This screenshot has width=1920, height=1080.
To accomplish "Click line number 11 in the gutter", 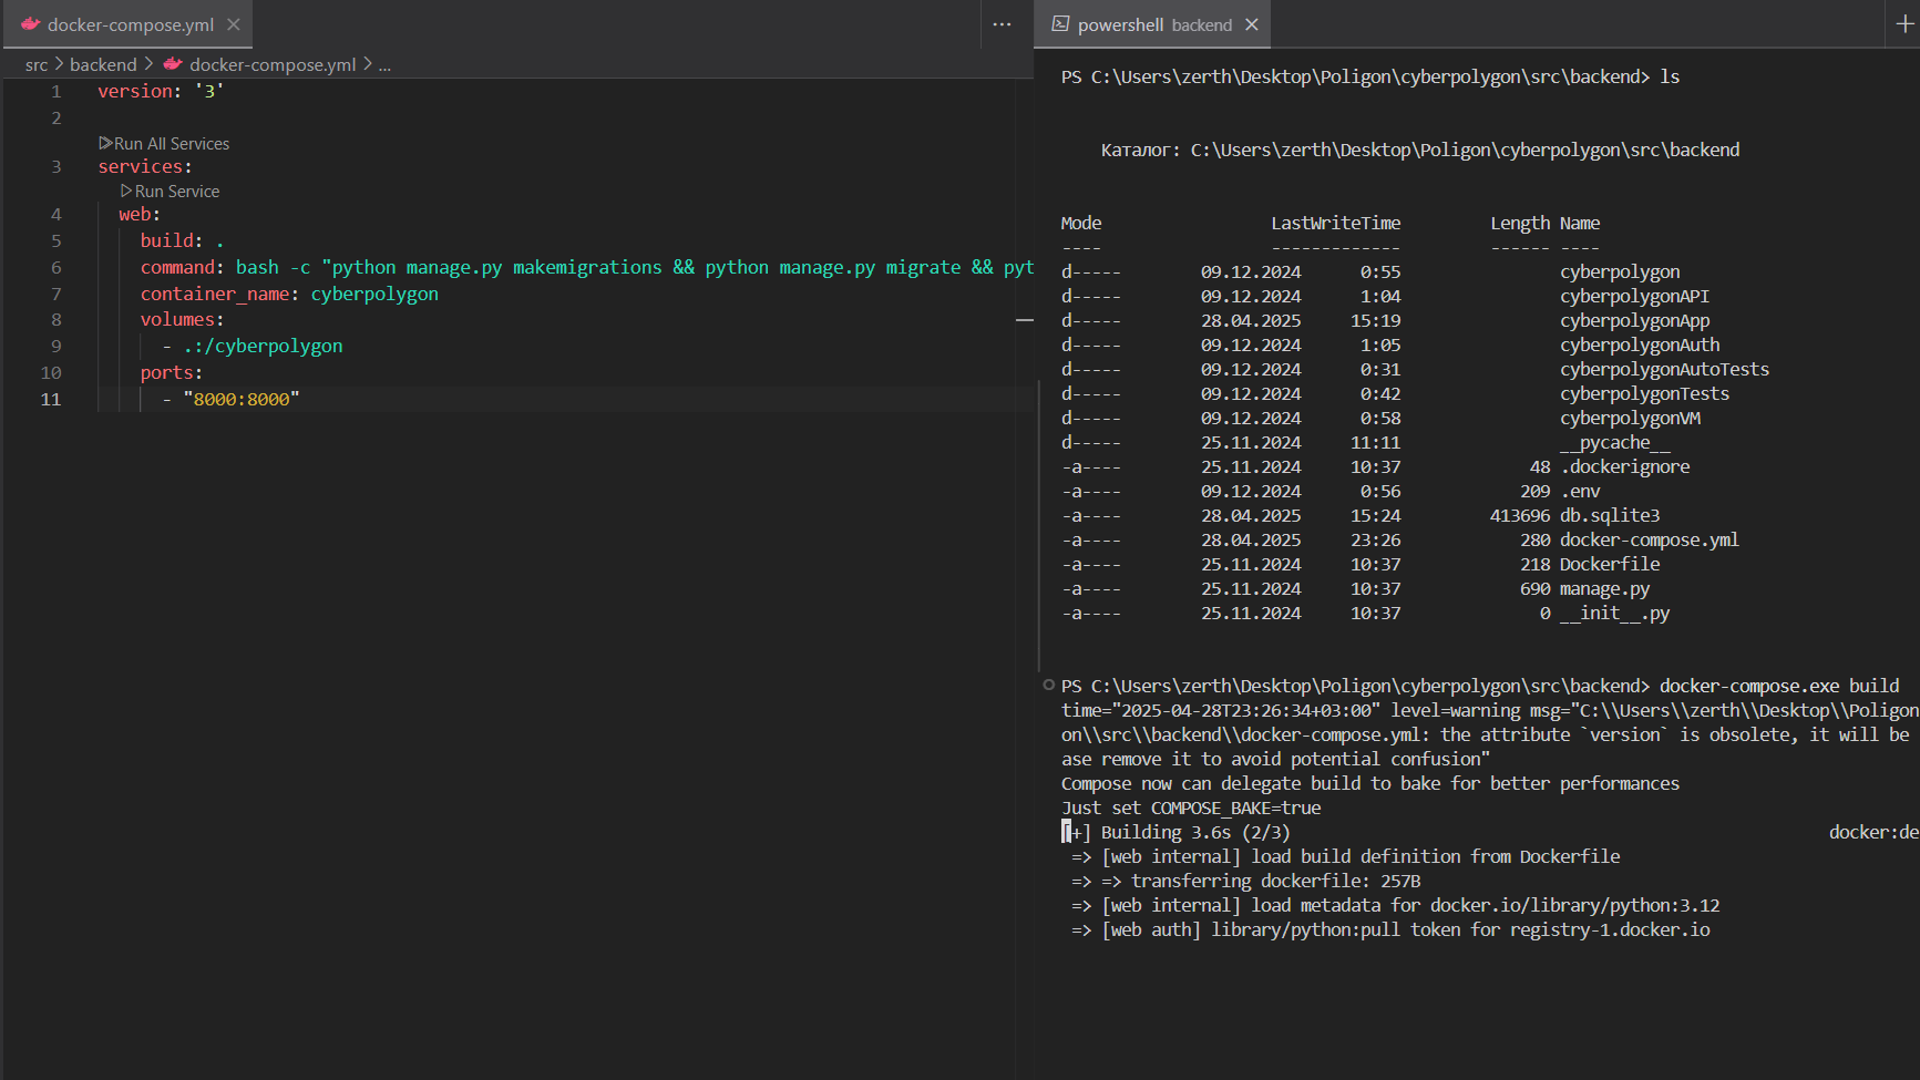I will coord(51,399).
